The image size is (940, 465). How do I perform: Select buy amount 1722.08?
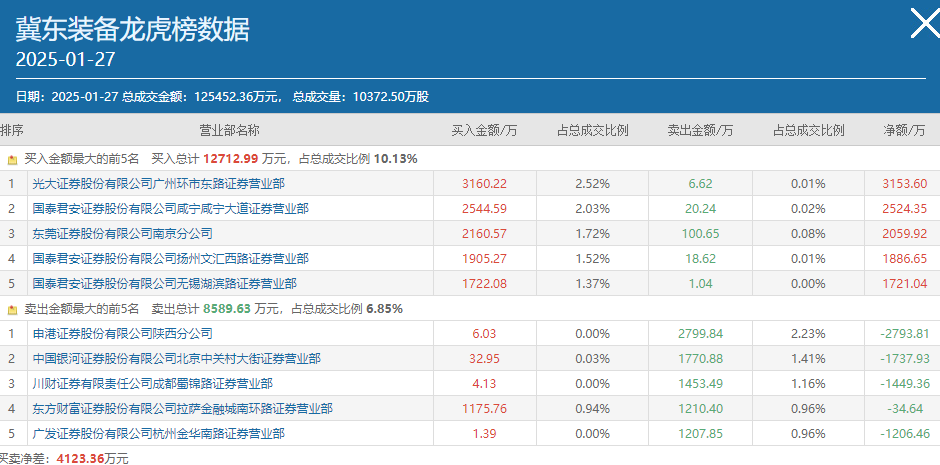pos(484,283)
